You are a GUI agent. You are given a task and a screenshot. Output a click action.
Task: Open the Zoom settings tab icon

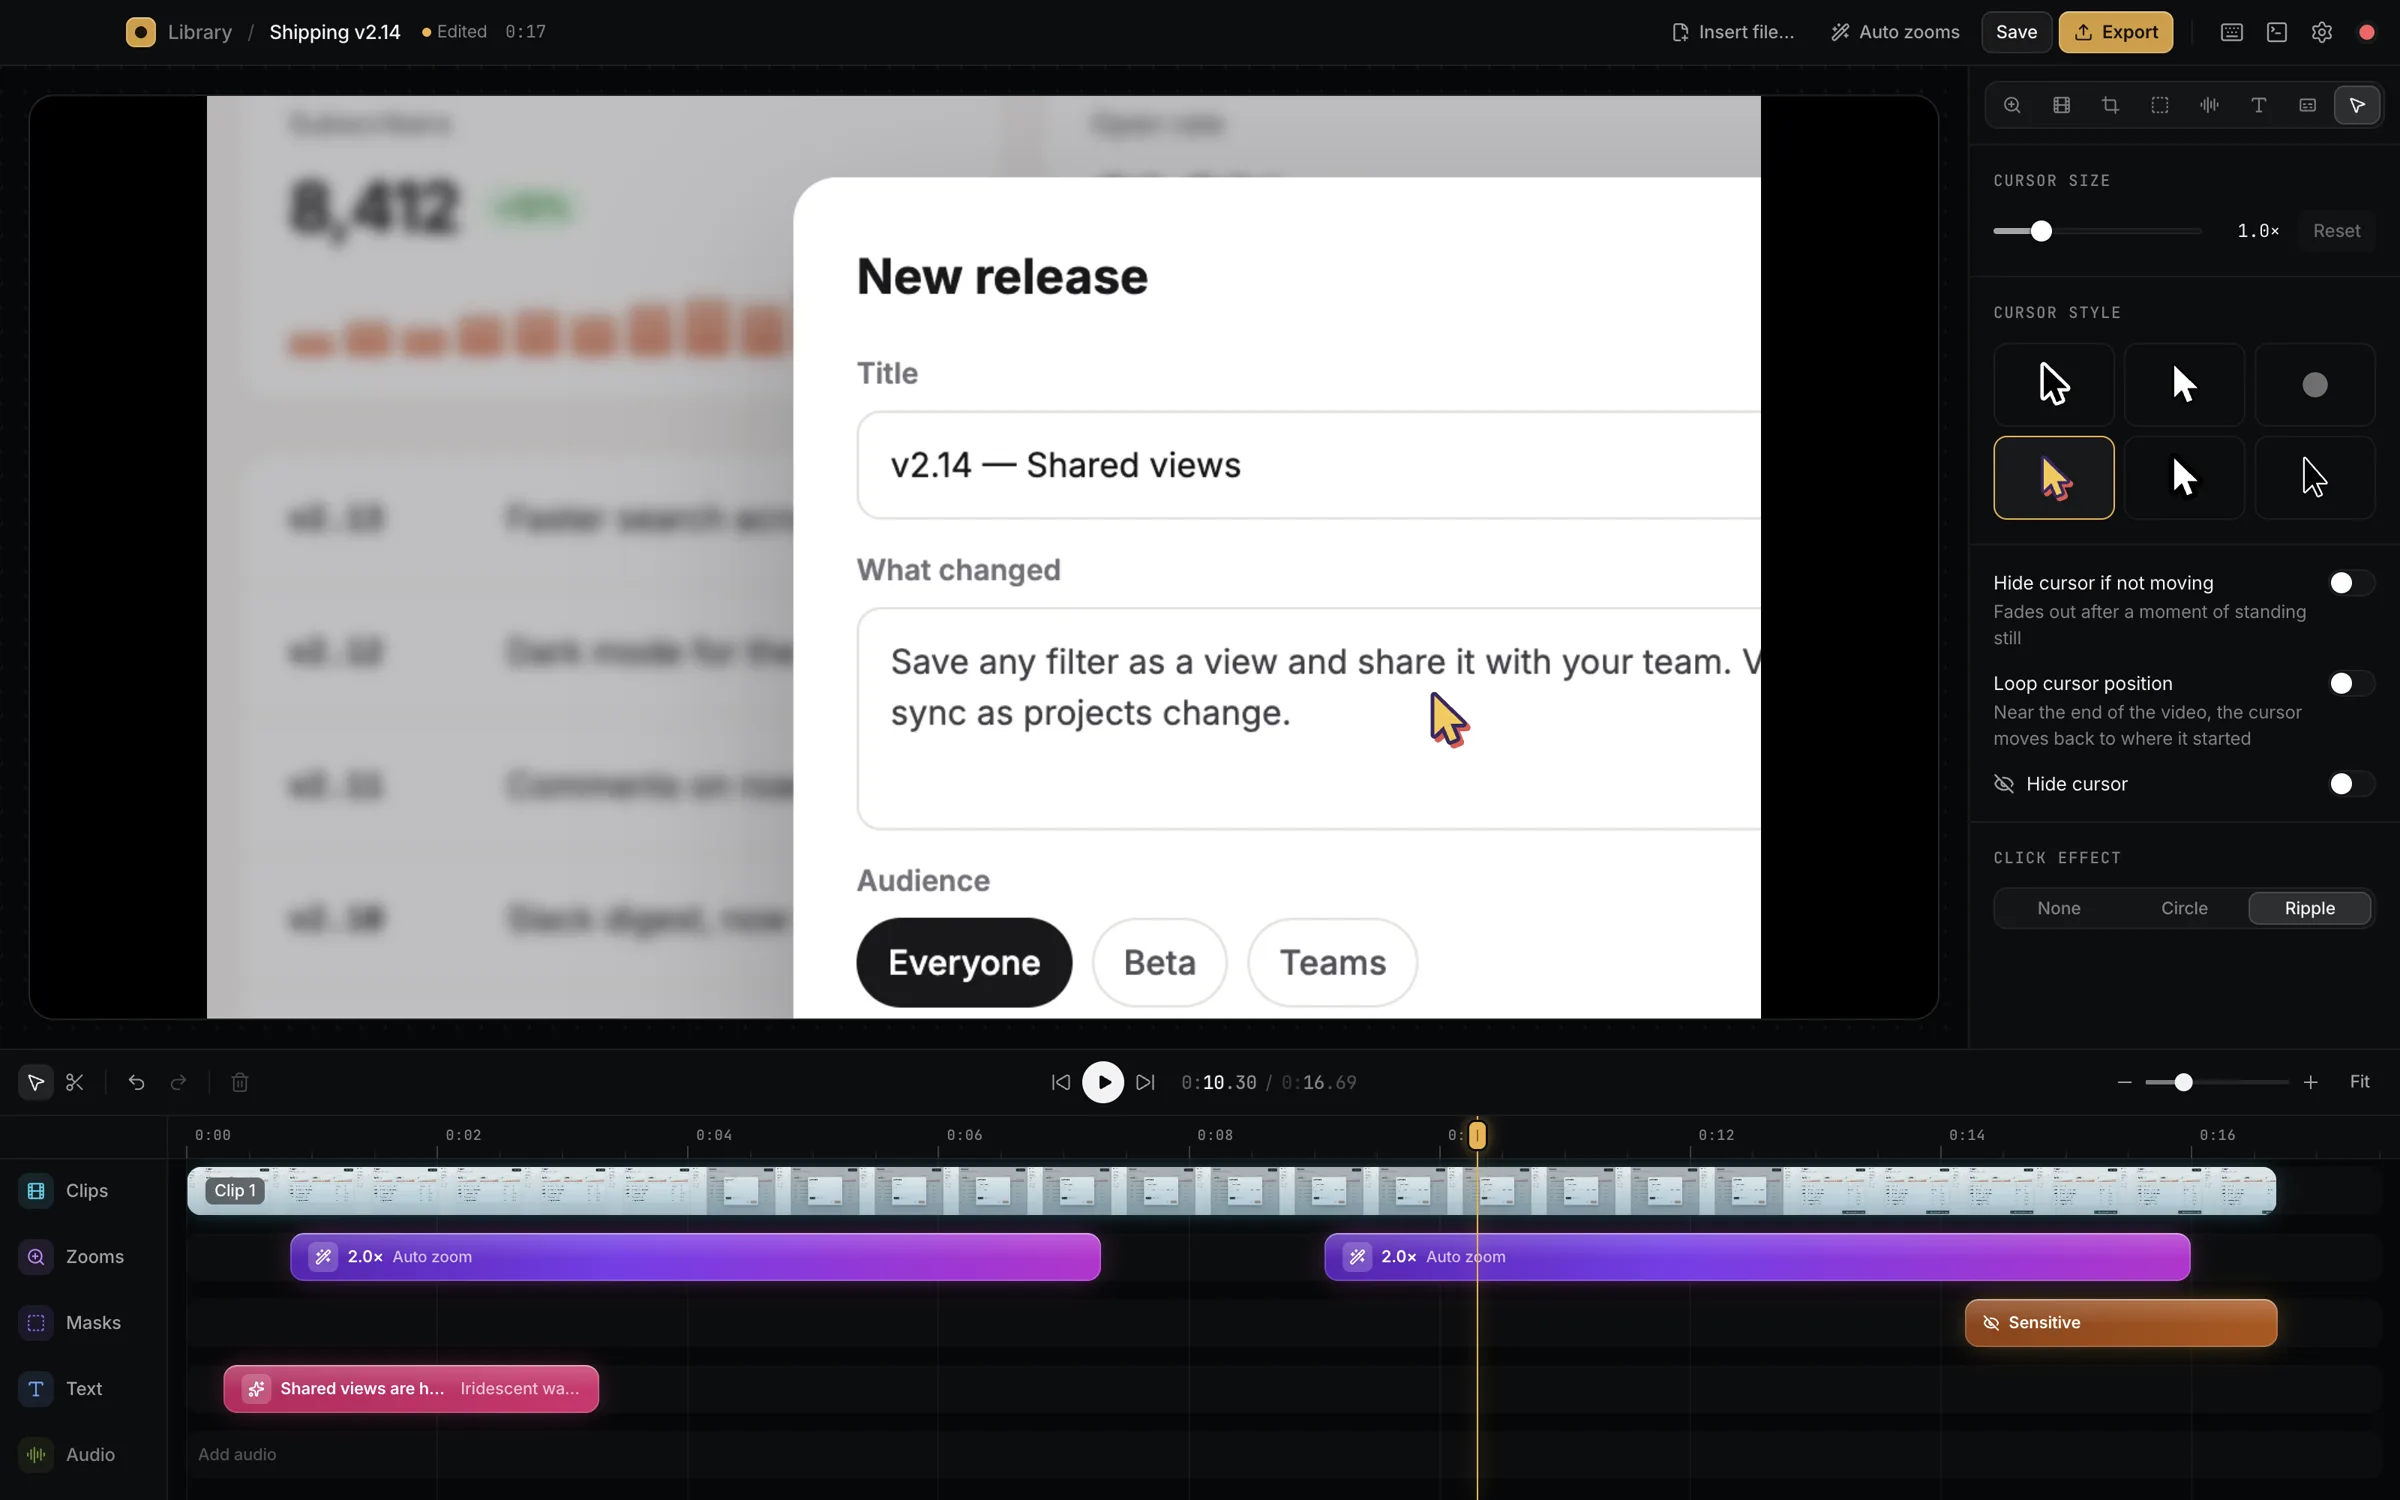2012,105
